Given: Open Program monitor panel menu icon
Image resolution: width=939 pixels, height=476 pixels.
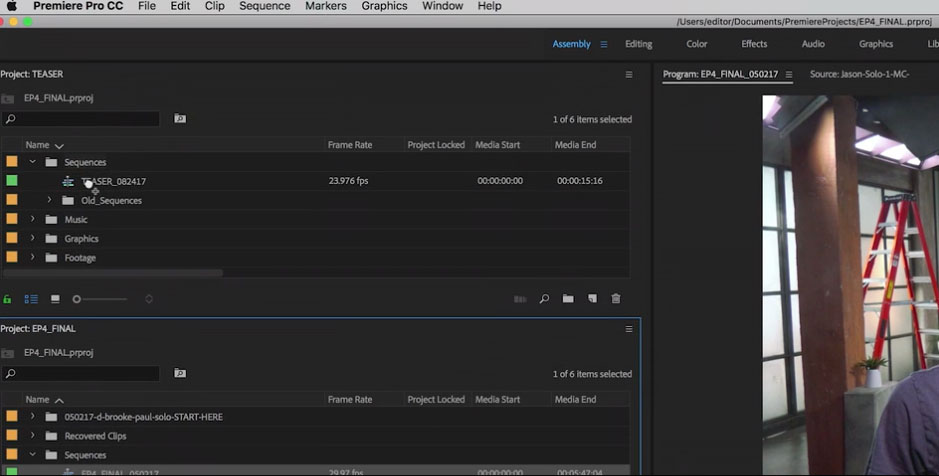Looking at the screenshot, I should click(789, 74).
